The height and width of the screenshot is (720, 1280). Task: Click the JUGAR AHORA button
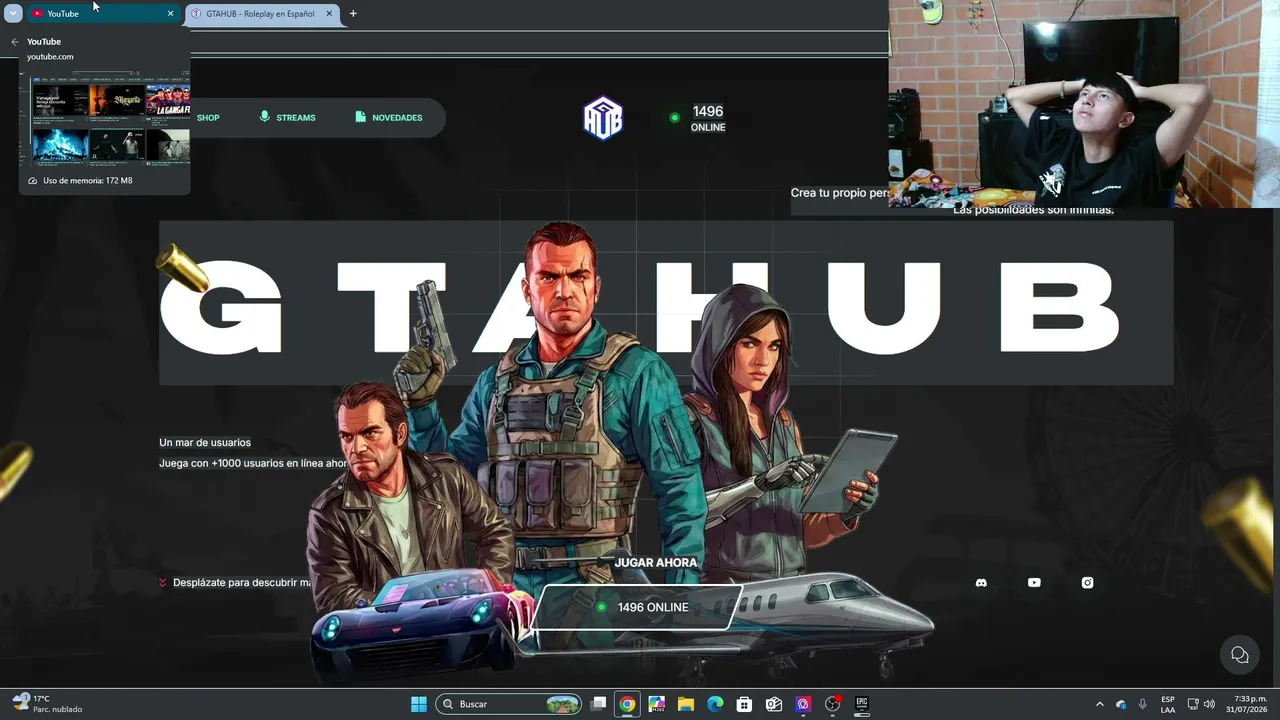[656, 563]
